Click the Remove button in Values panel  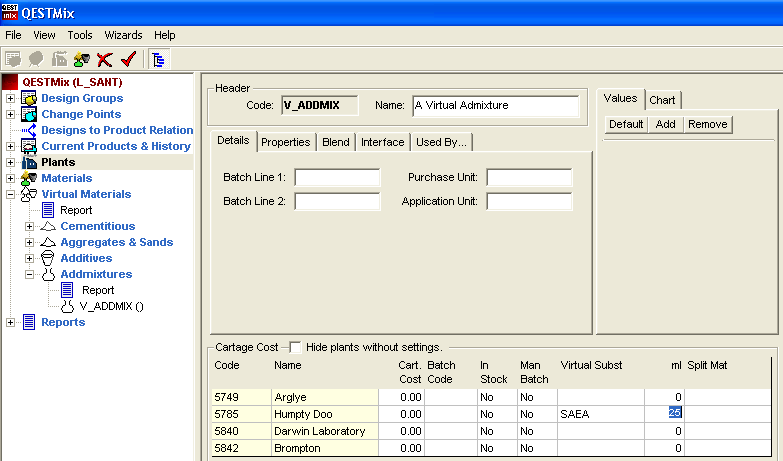point(707,124)
